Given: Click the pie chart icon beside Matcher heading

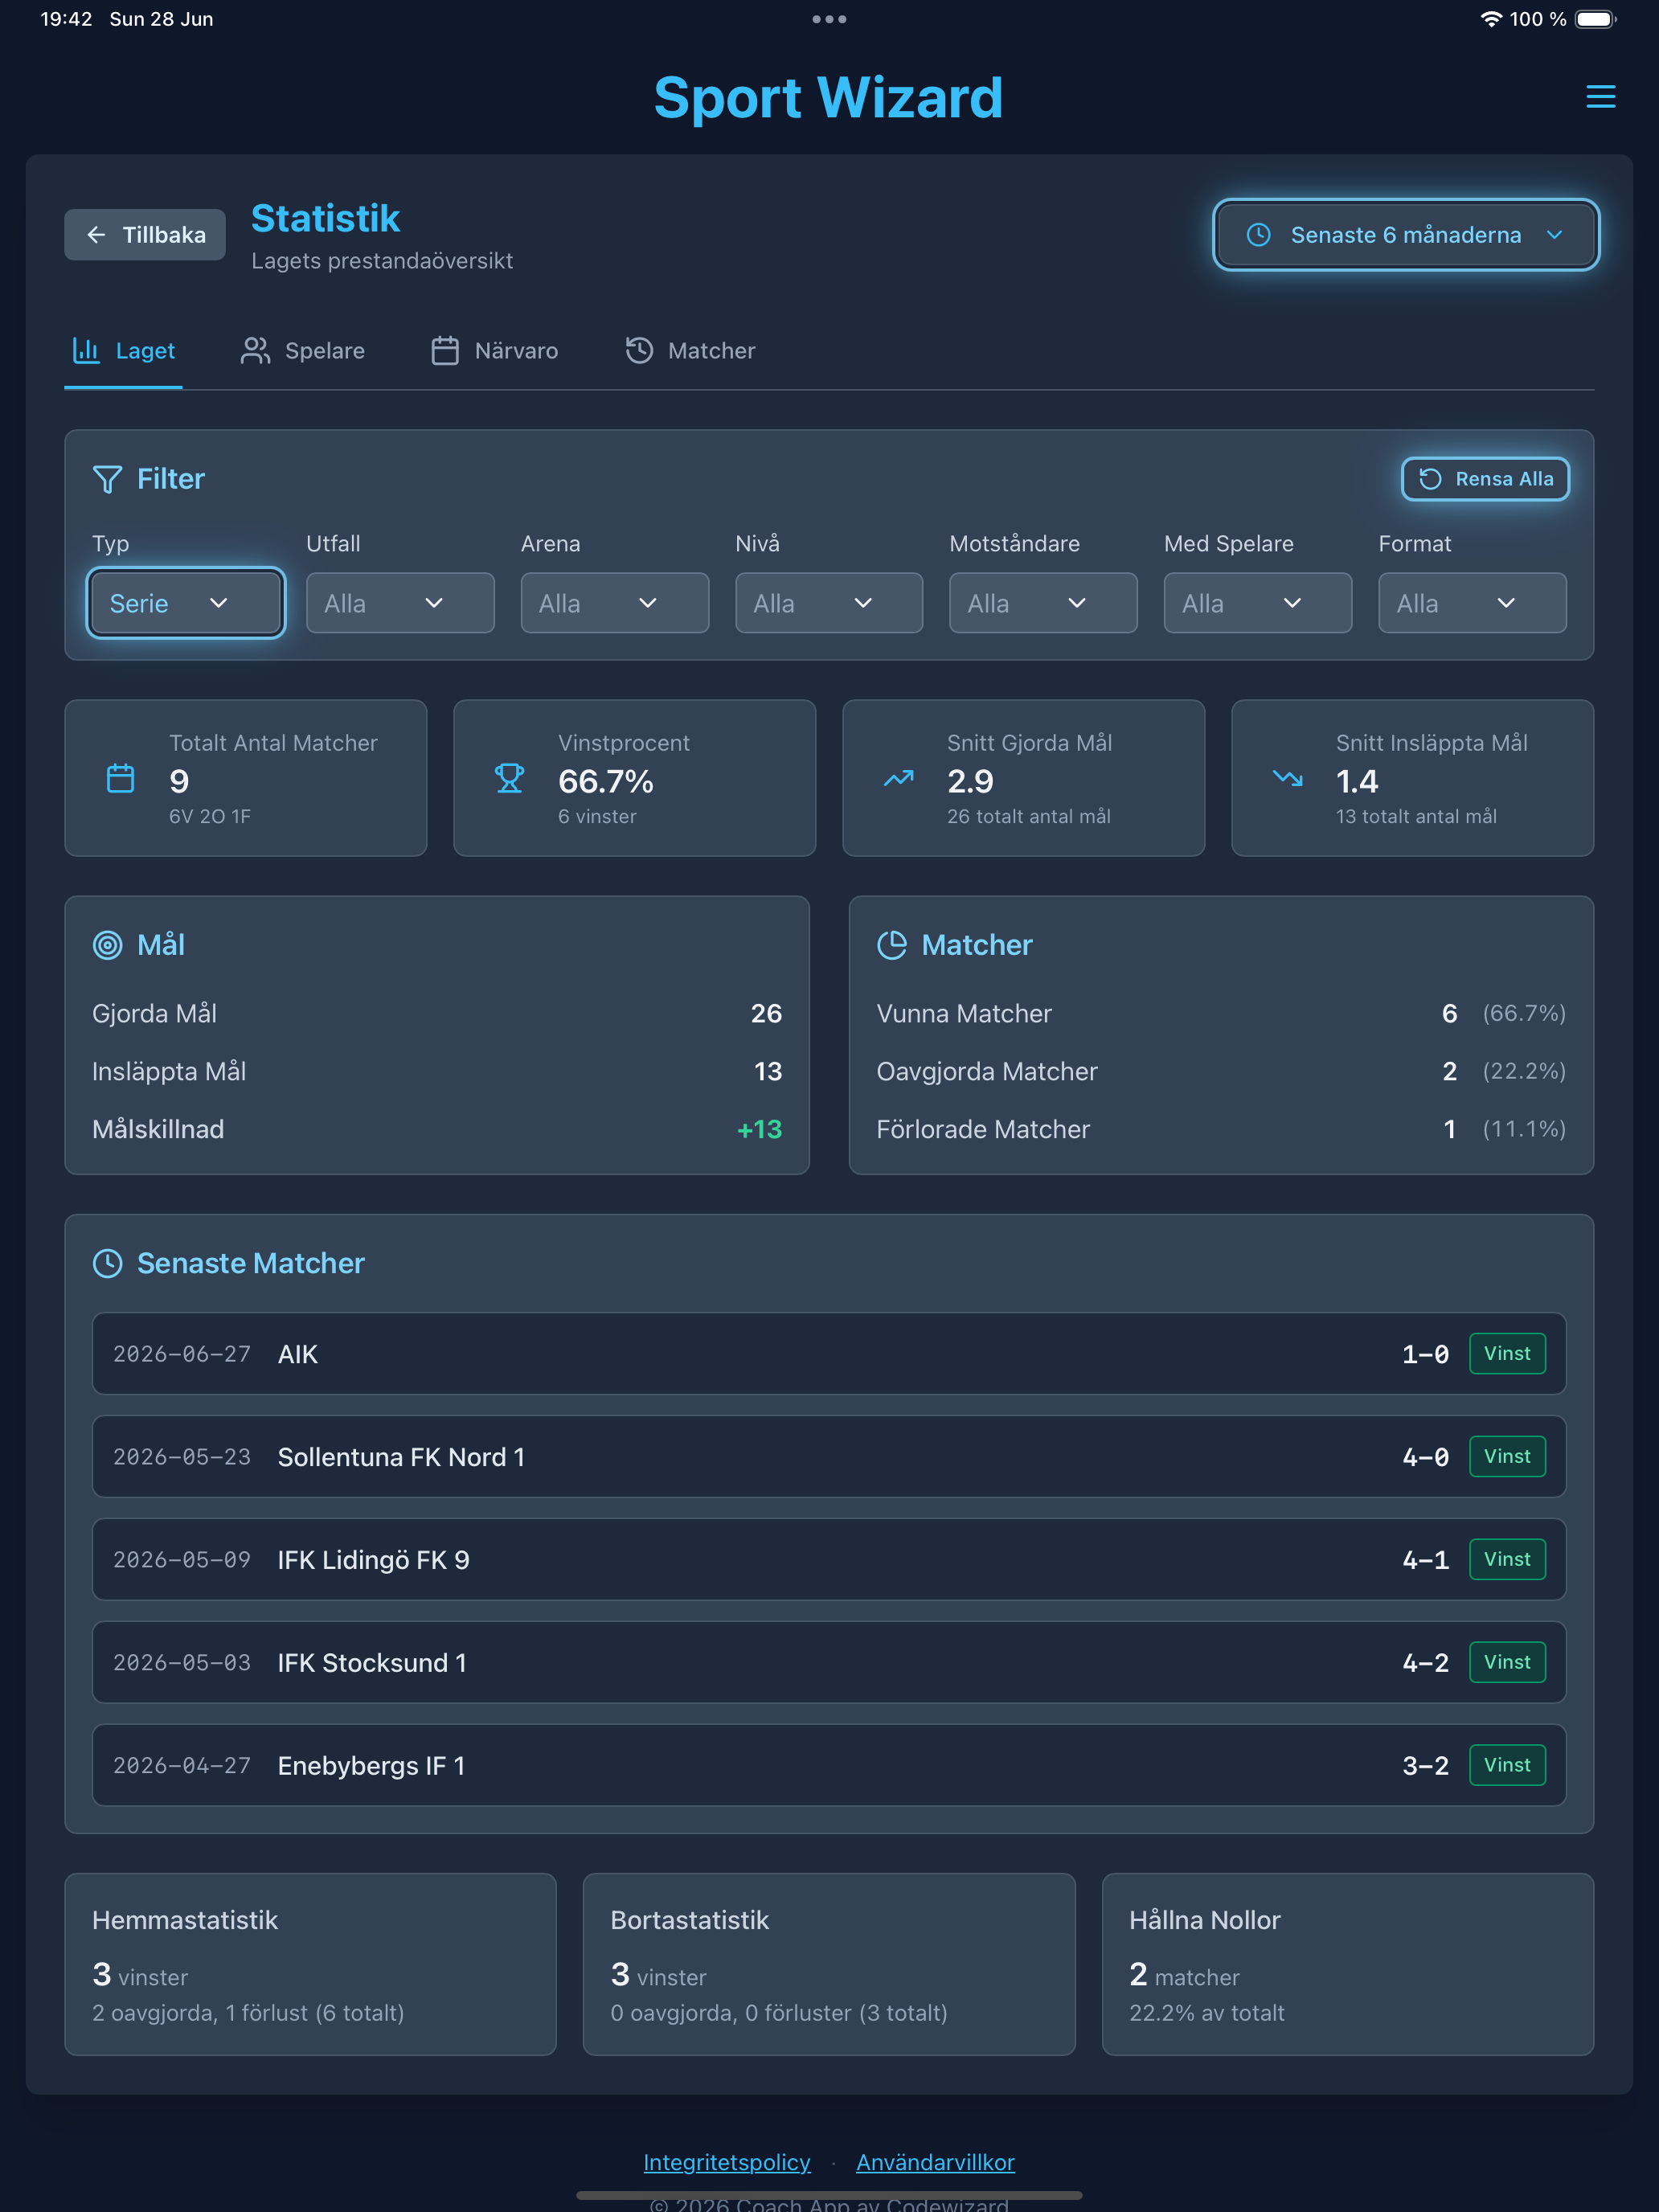Looking at the screenshot, I should pos(891,945).
